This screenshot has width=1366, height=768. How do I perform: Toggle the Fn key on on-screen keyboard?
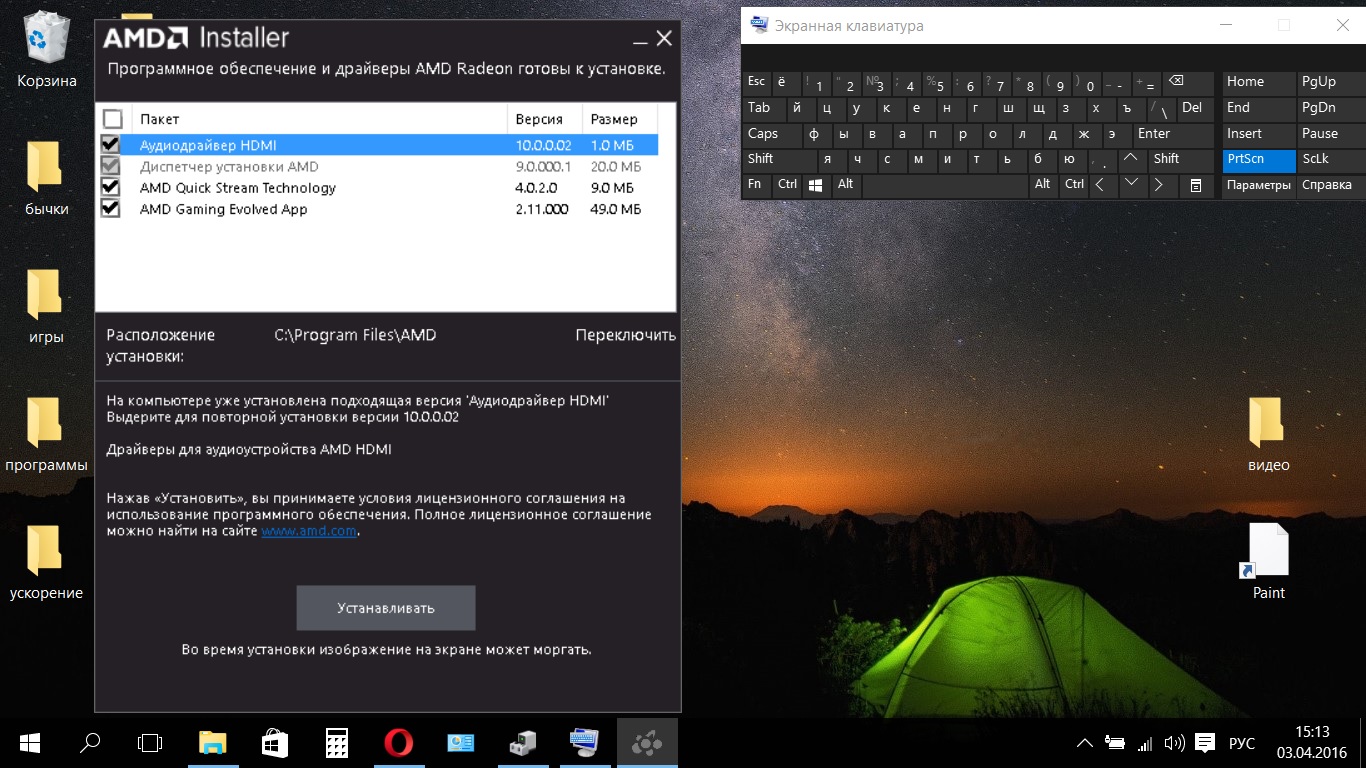[756, 185]
